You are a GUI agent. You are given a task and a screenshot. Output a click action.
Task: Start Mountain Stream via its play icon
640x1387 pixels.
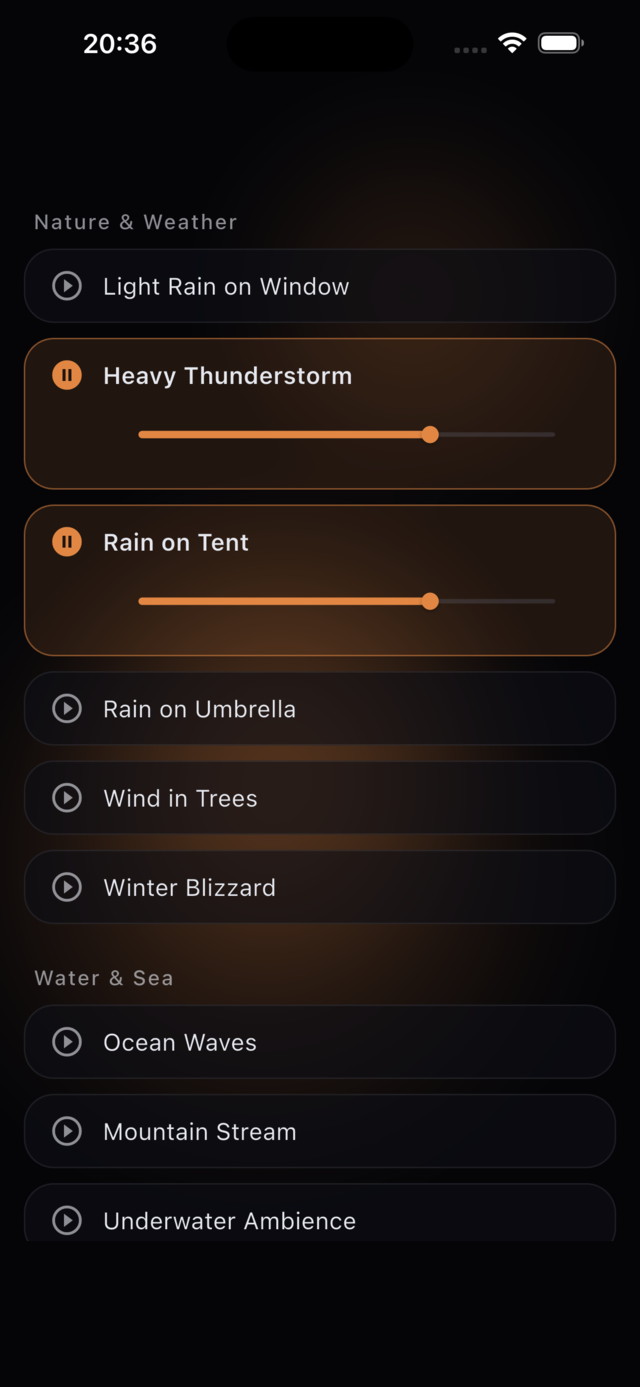tap(67, 1131)
